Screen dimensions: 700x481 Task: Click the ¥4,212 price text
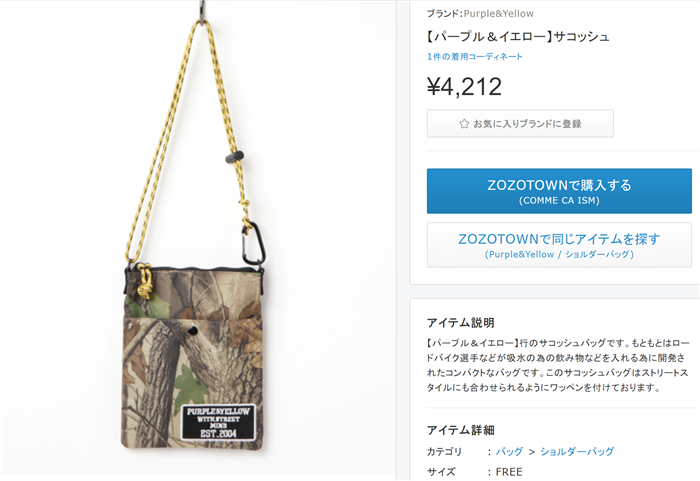pyautogui.click(x=464, y=87)
